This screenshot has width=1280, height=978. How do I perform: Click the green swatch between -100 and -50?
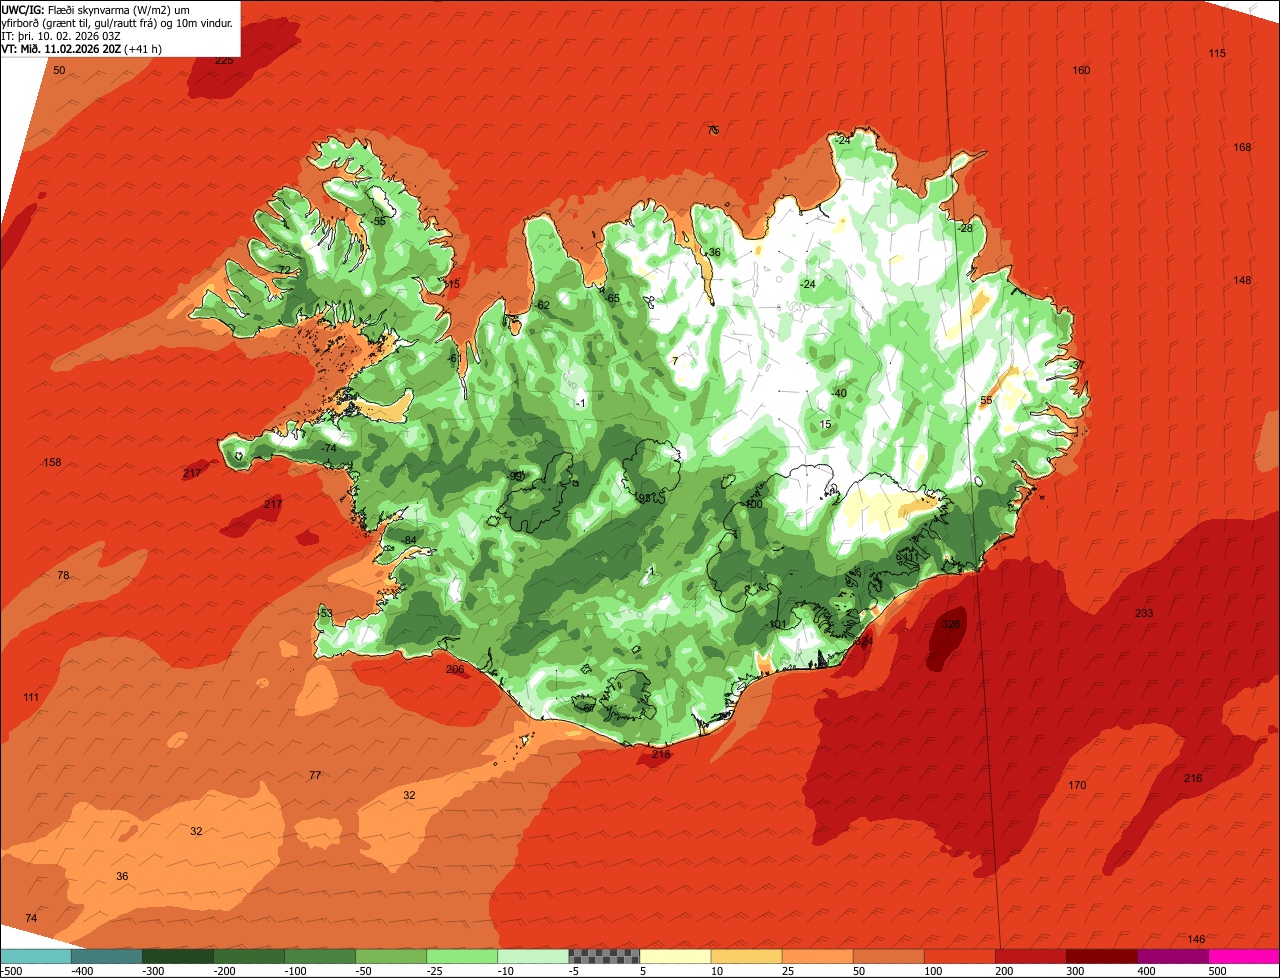point(319,955)
